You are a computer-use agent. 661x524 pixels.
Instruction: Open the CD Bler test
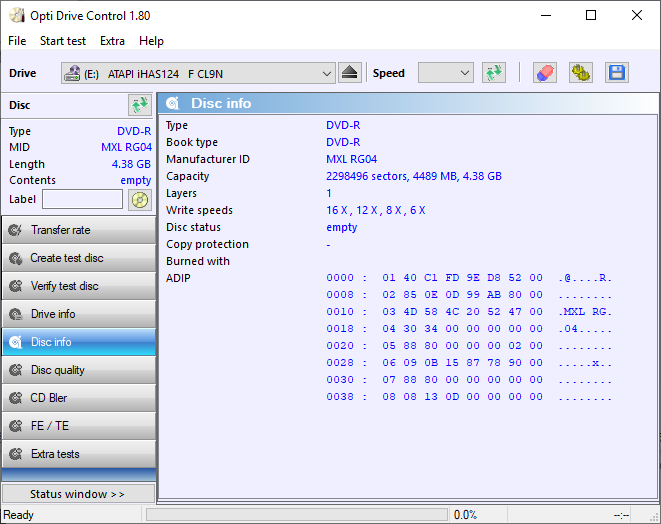(78, 398)
